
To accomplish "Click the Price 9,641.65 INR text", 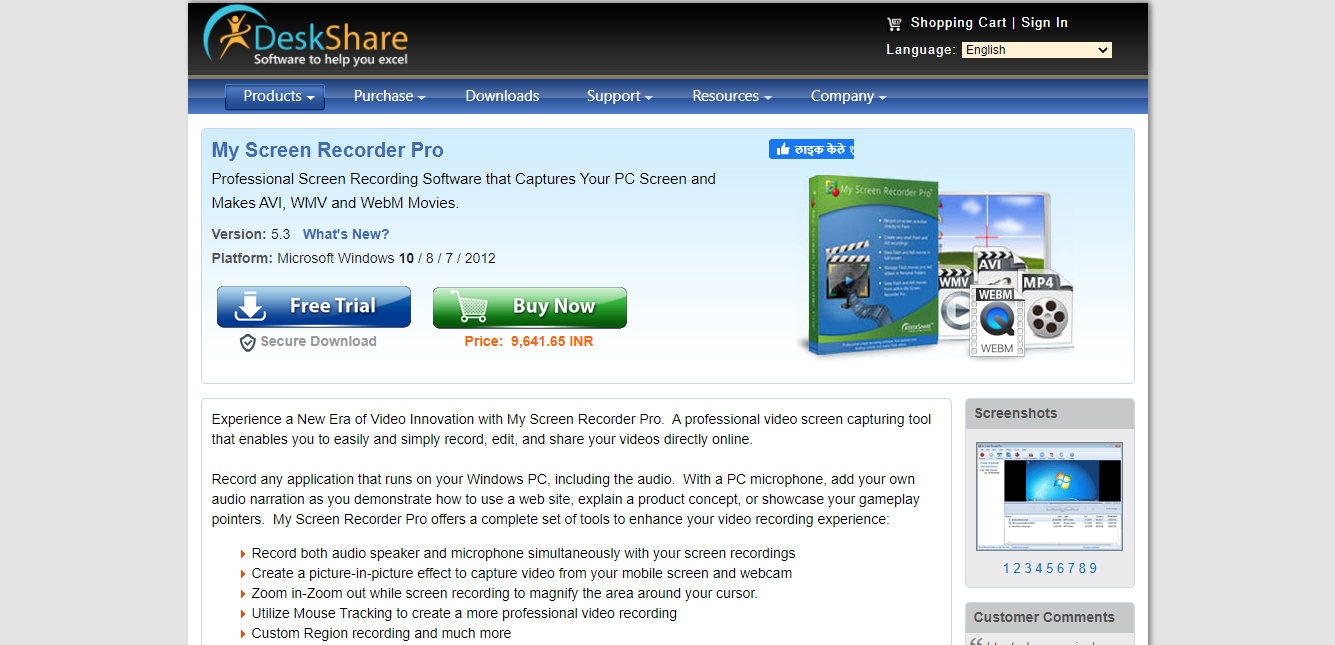I will tap(529, 341).
